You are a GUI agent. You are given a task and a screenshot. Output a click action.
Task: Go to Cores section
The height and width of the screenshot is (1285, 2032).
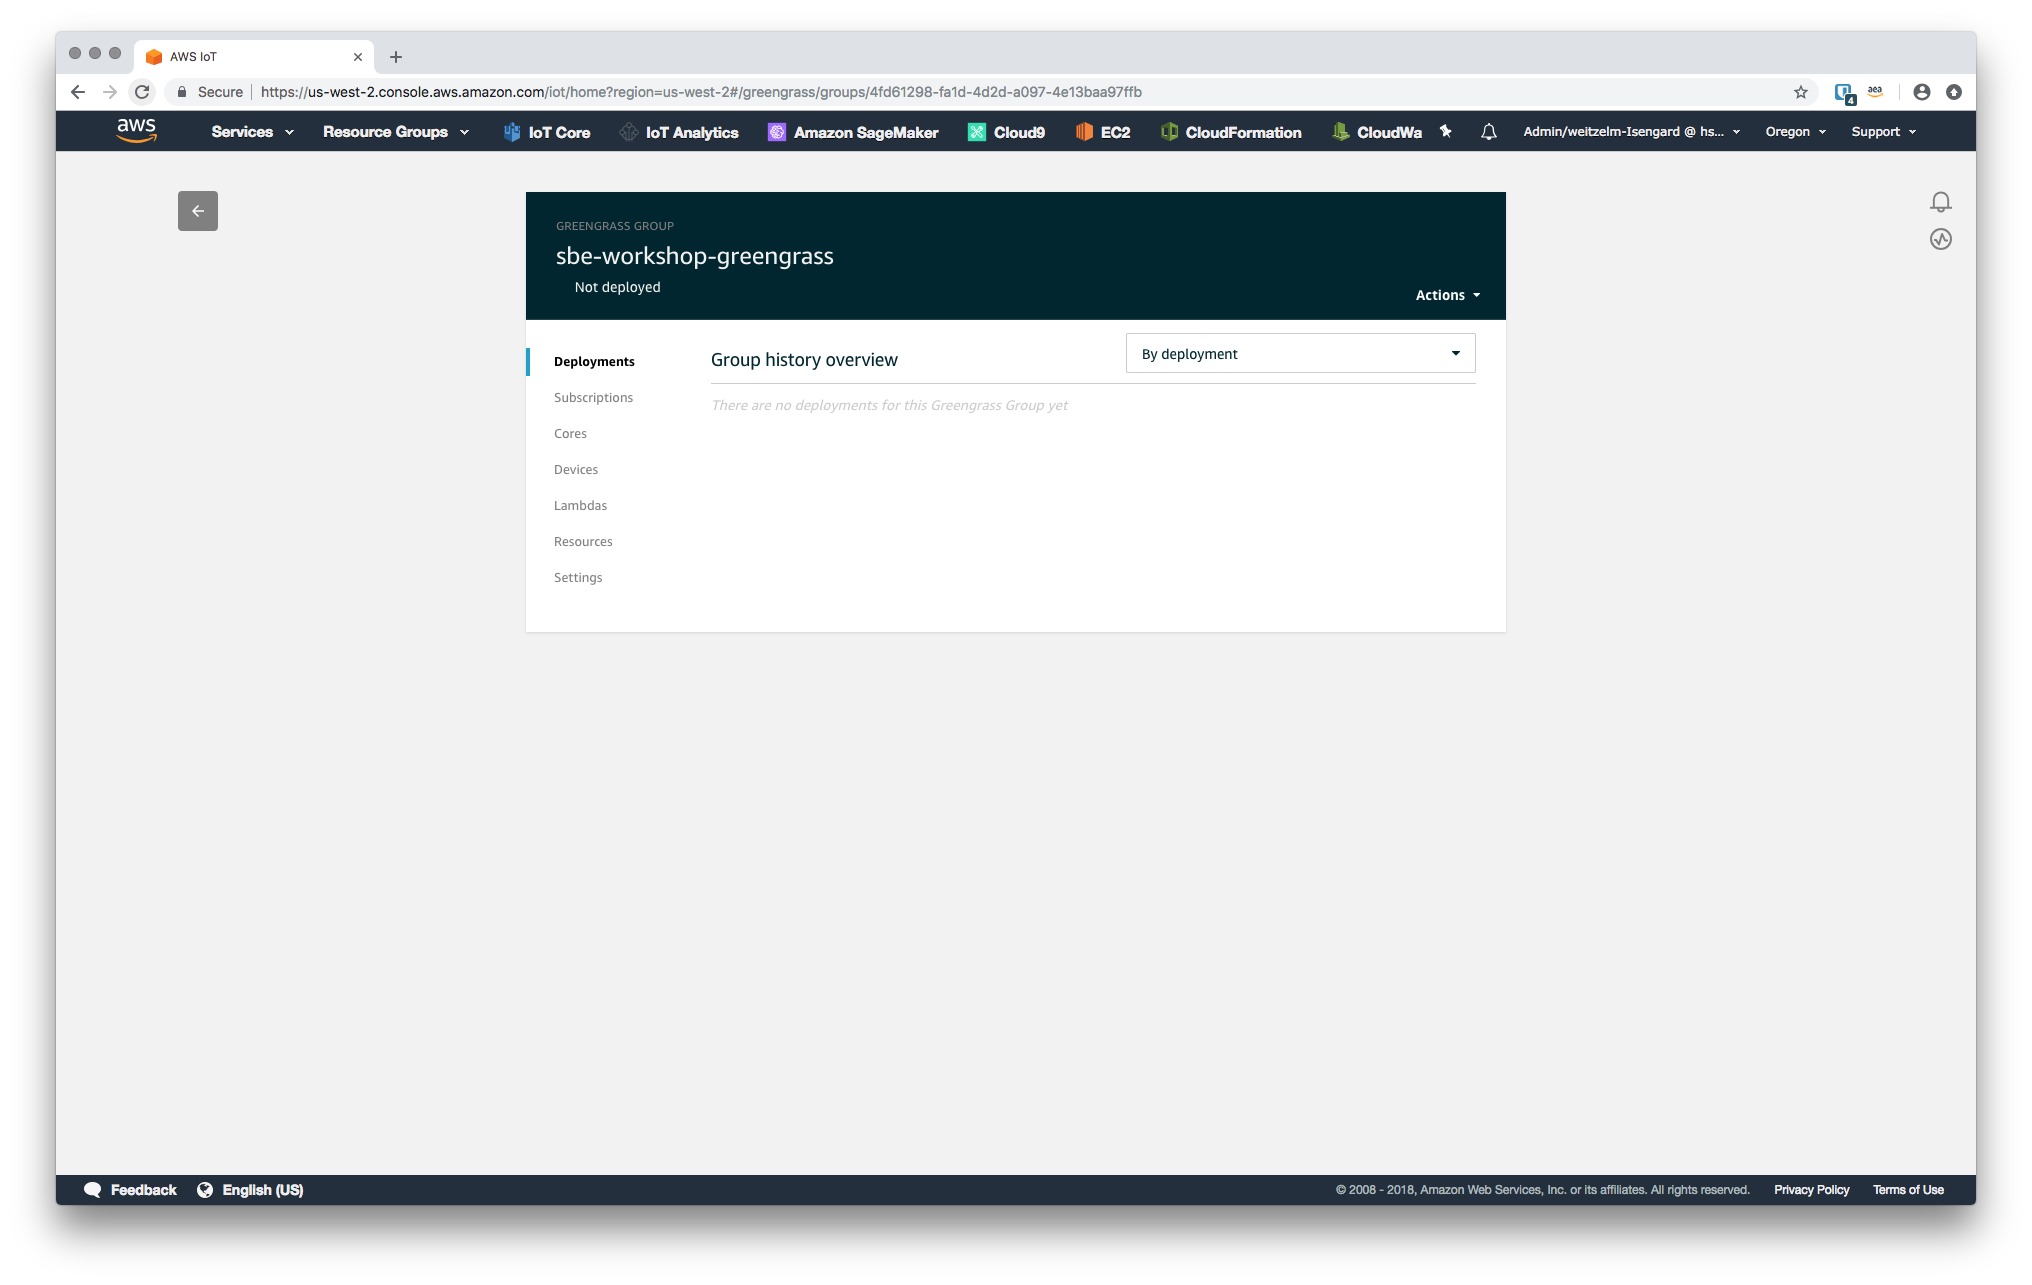[570, 434]
